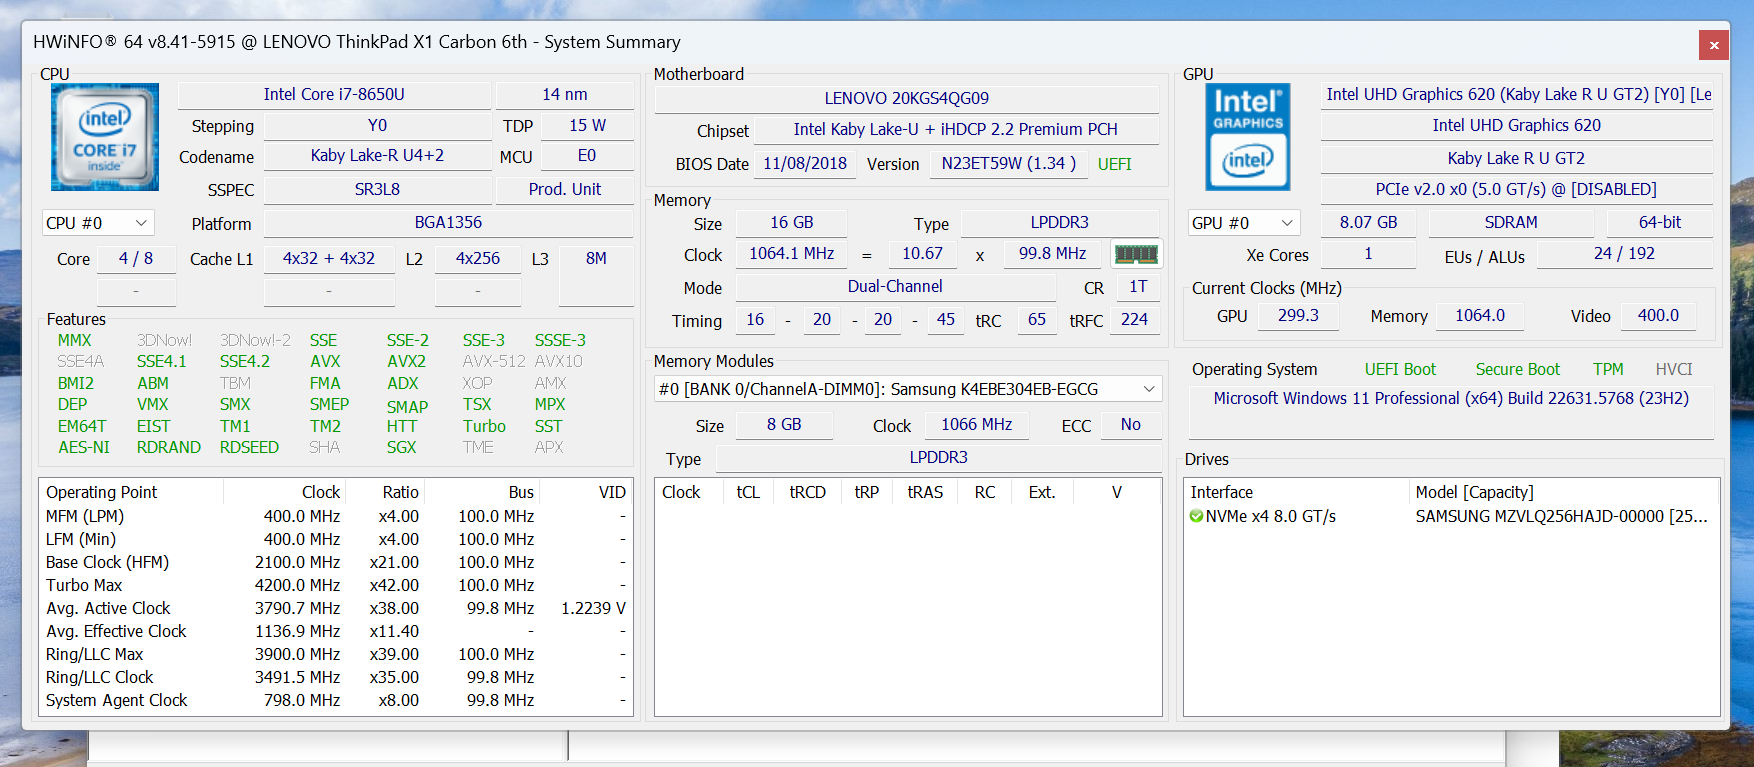The width and height of the screenshot is (1754, 767).
Task: Click the Kaby Lake-R U4+2 codename
Action: pyautogui.click(x=377, y=156)
